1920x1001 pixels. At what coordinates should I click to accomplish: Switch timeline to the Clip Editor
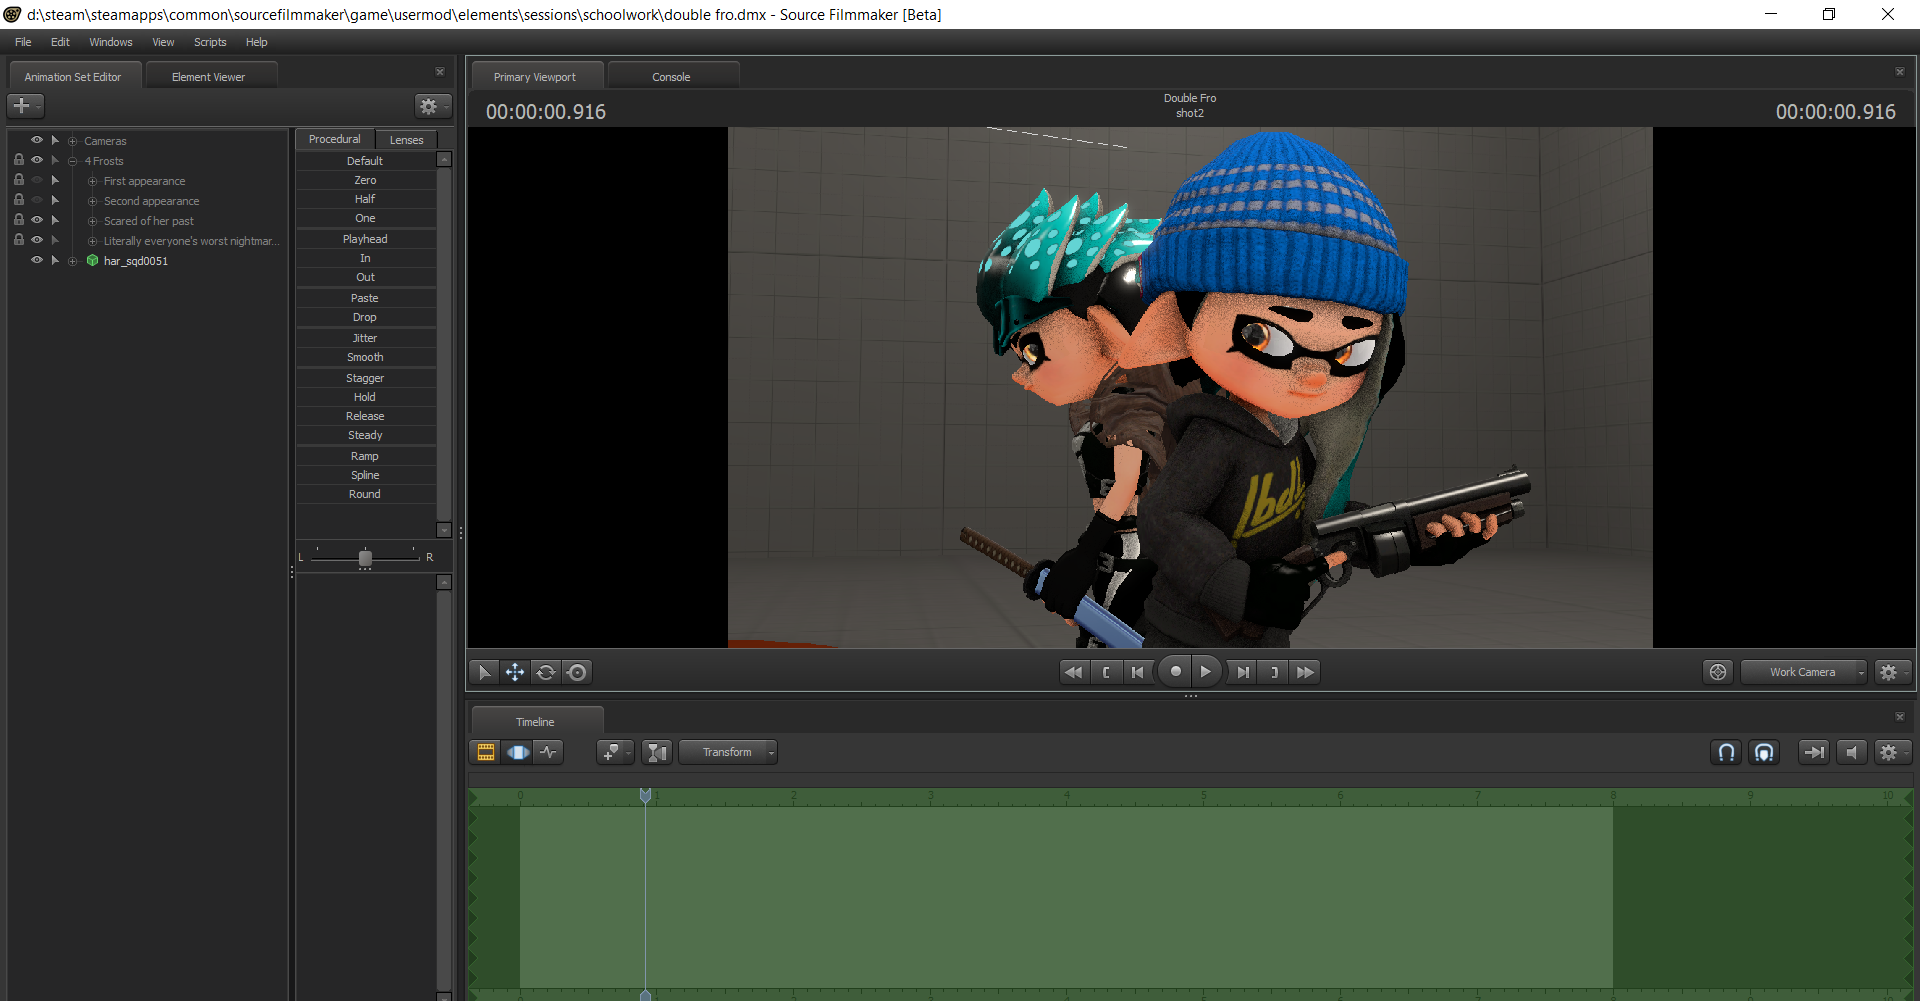point(486,752)
